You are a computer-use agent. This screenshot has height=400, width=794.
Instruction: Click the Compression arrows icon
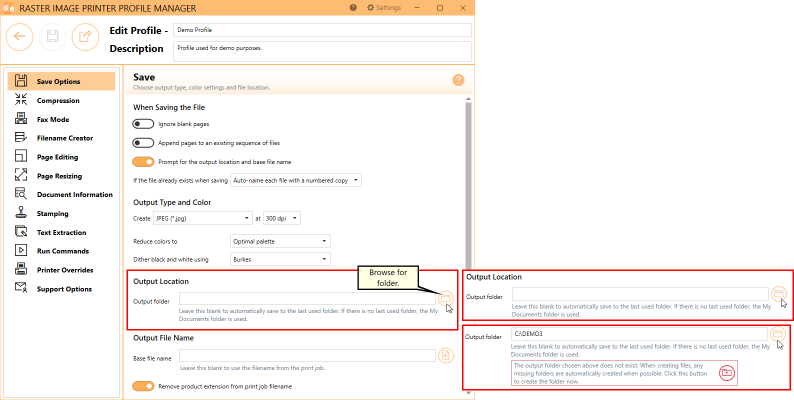pos(21,100)
